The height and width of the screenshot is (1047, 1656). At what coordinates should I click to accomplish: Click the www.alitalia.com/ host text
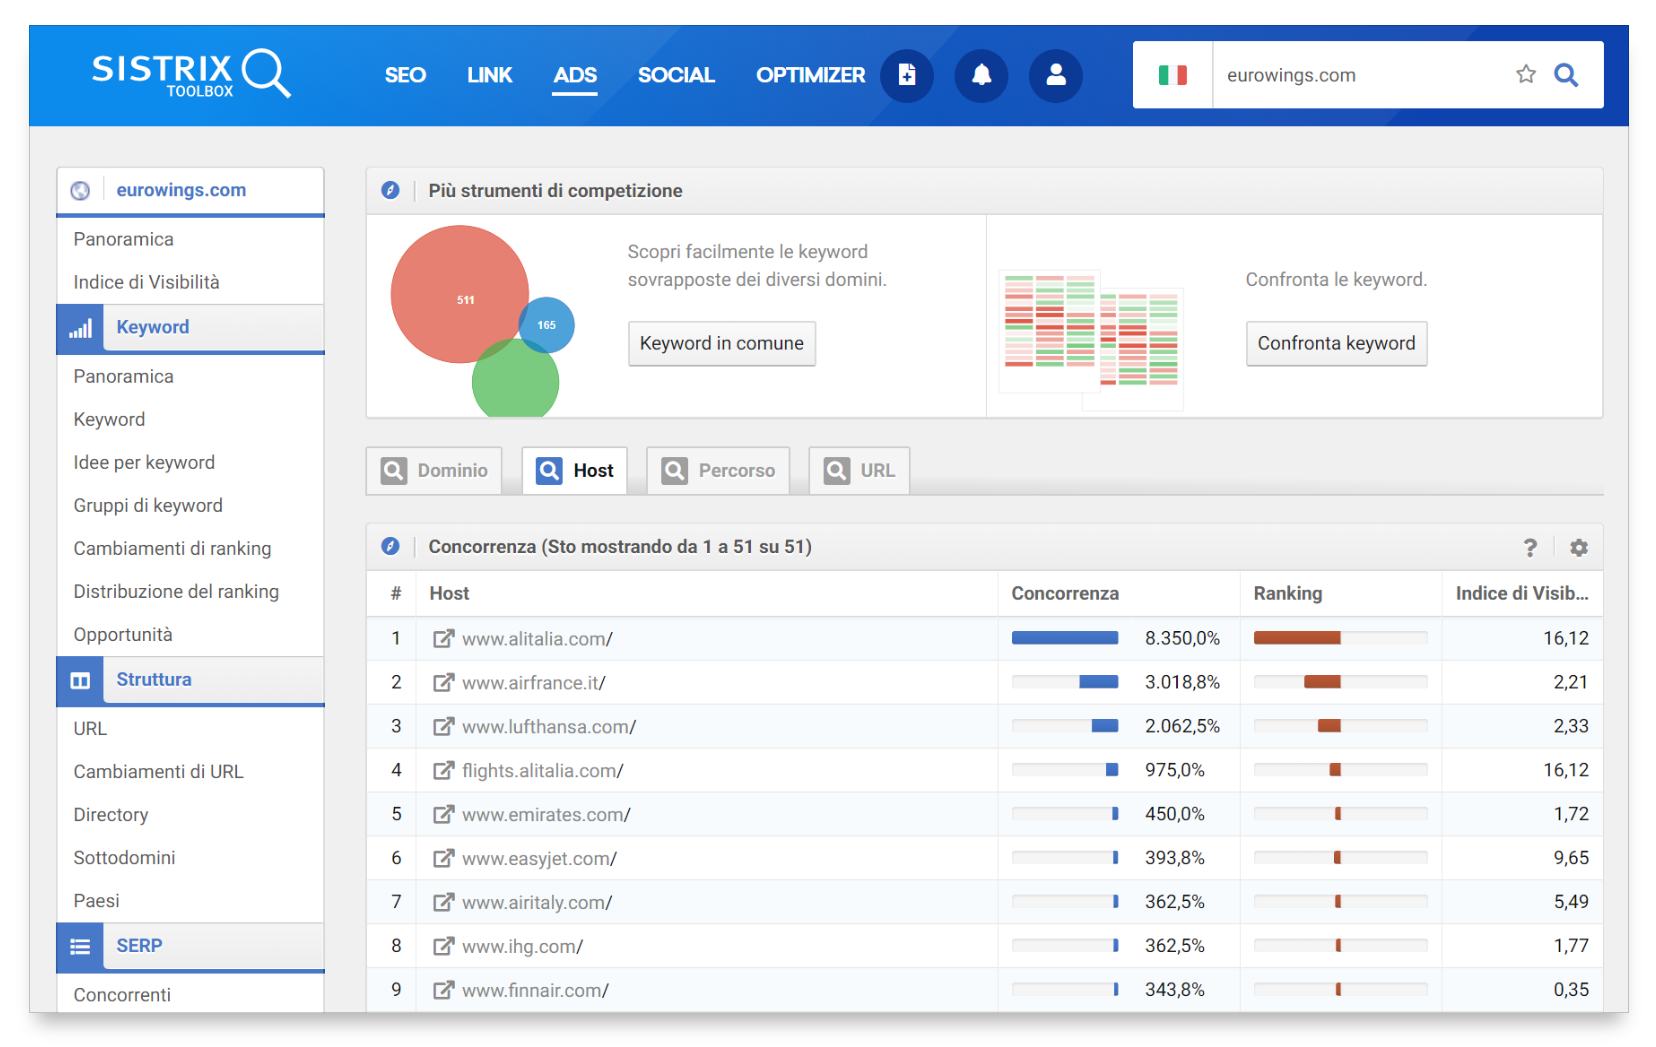tap(537, 638)
